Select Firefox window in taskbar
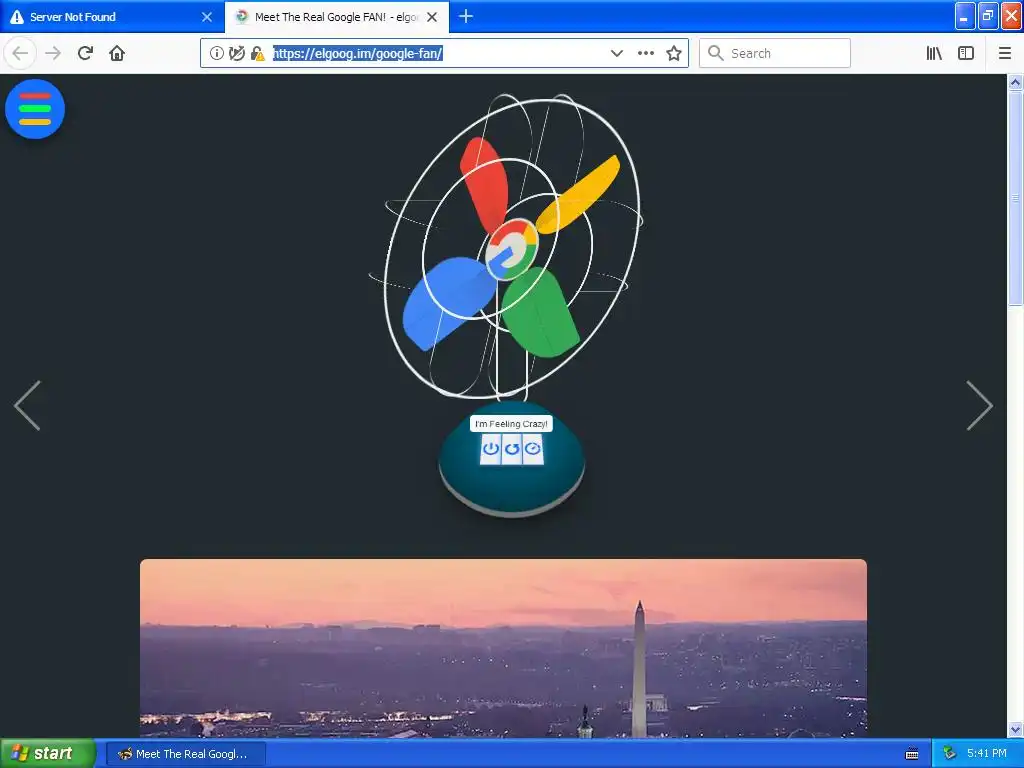The image size is (1024, 768). pos(185,754)
